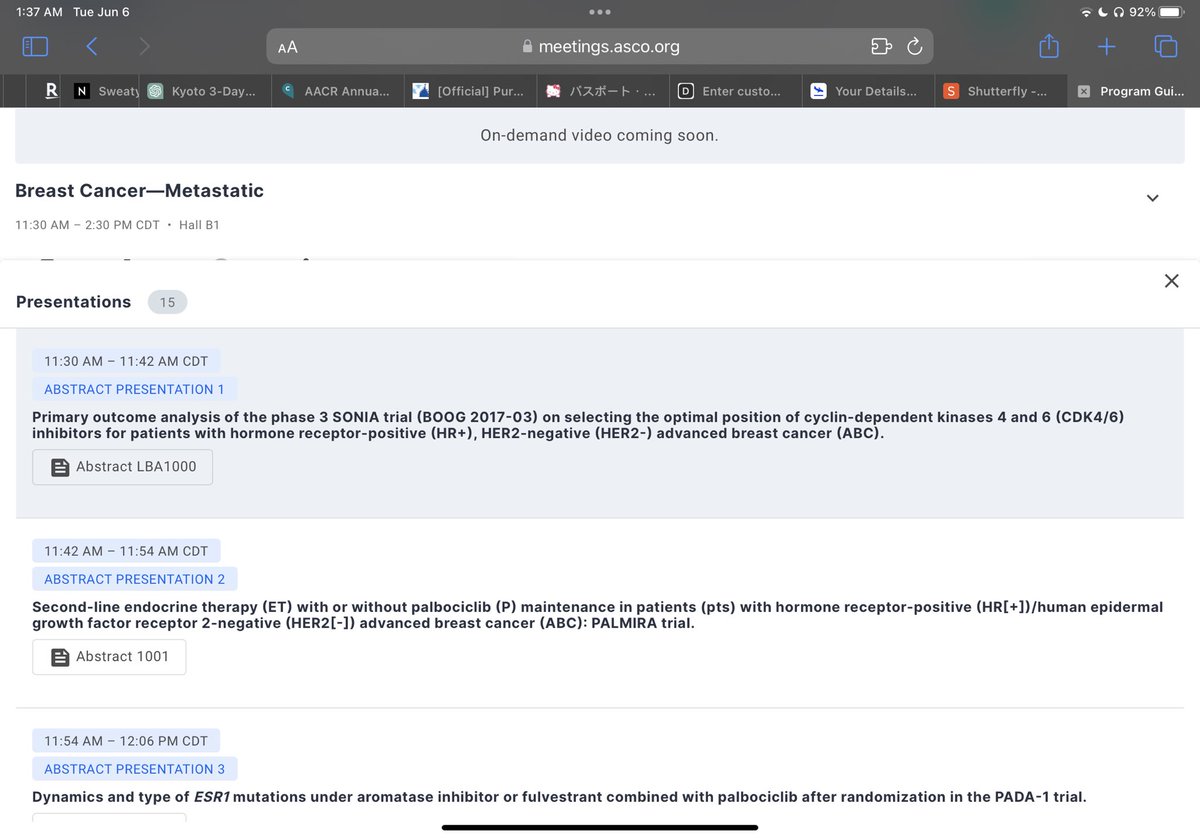Click the Abstract 1001 document icon
Image resolution: width=1200 pixels, height=838 pixels.
click(x=60, y=657)
